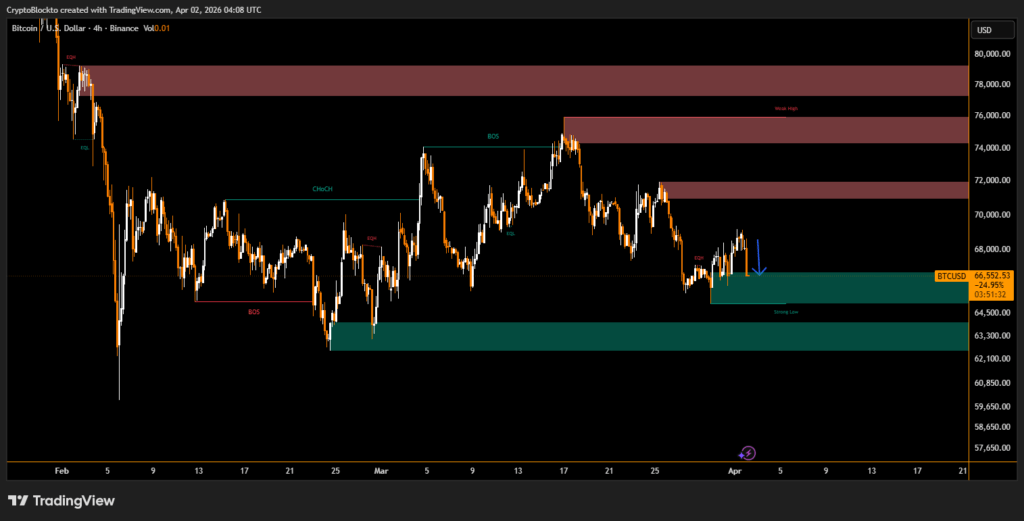The height and width of the screenshot is (521, 1024).
Task: Click the Weak High label
Action: click(786, 108)
